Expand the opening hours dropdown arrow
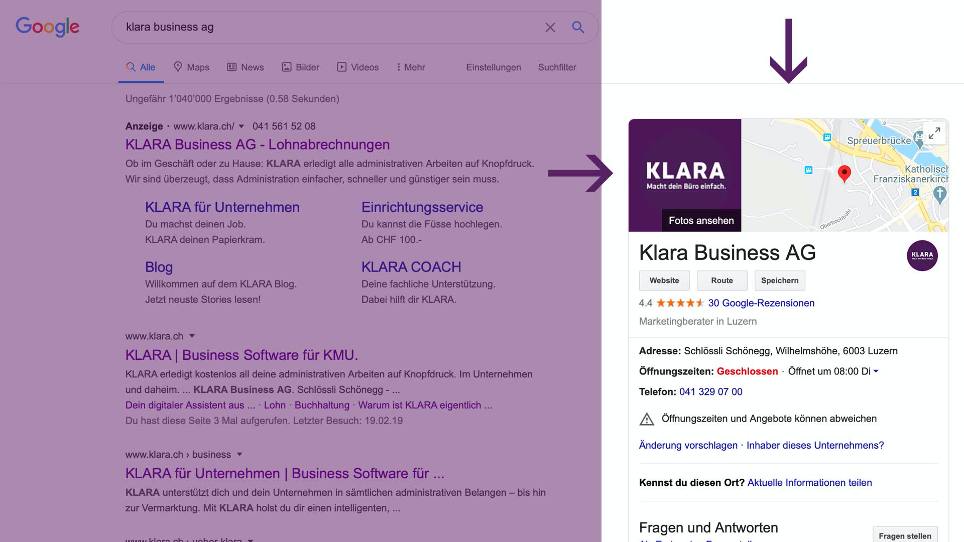The image size is (964, 542). click(876, 371)
